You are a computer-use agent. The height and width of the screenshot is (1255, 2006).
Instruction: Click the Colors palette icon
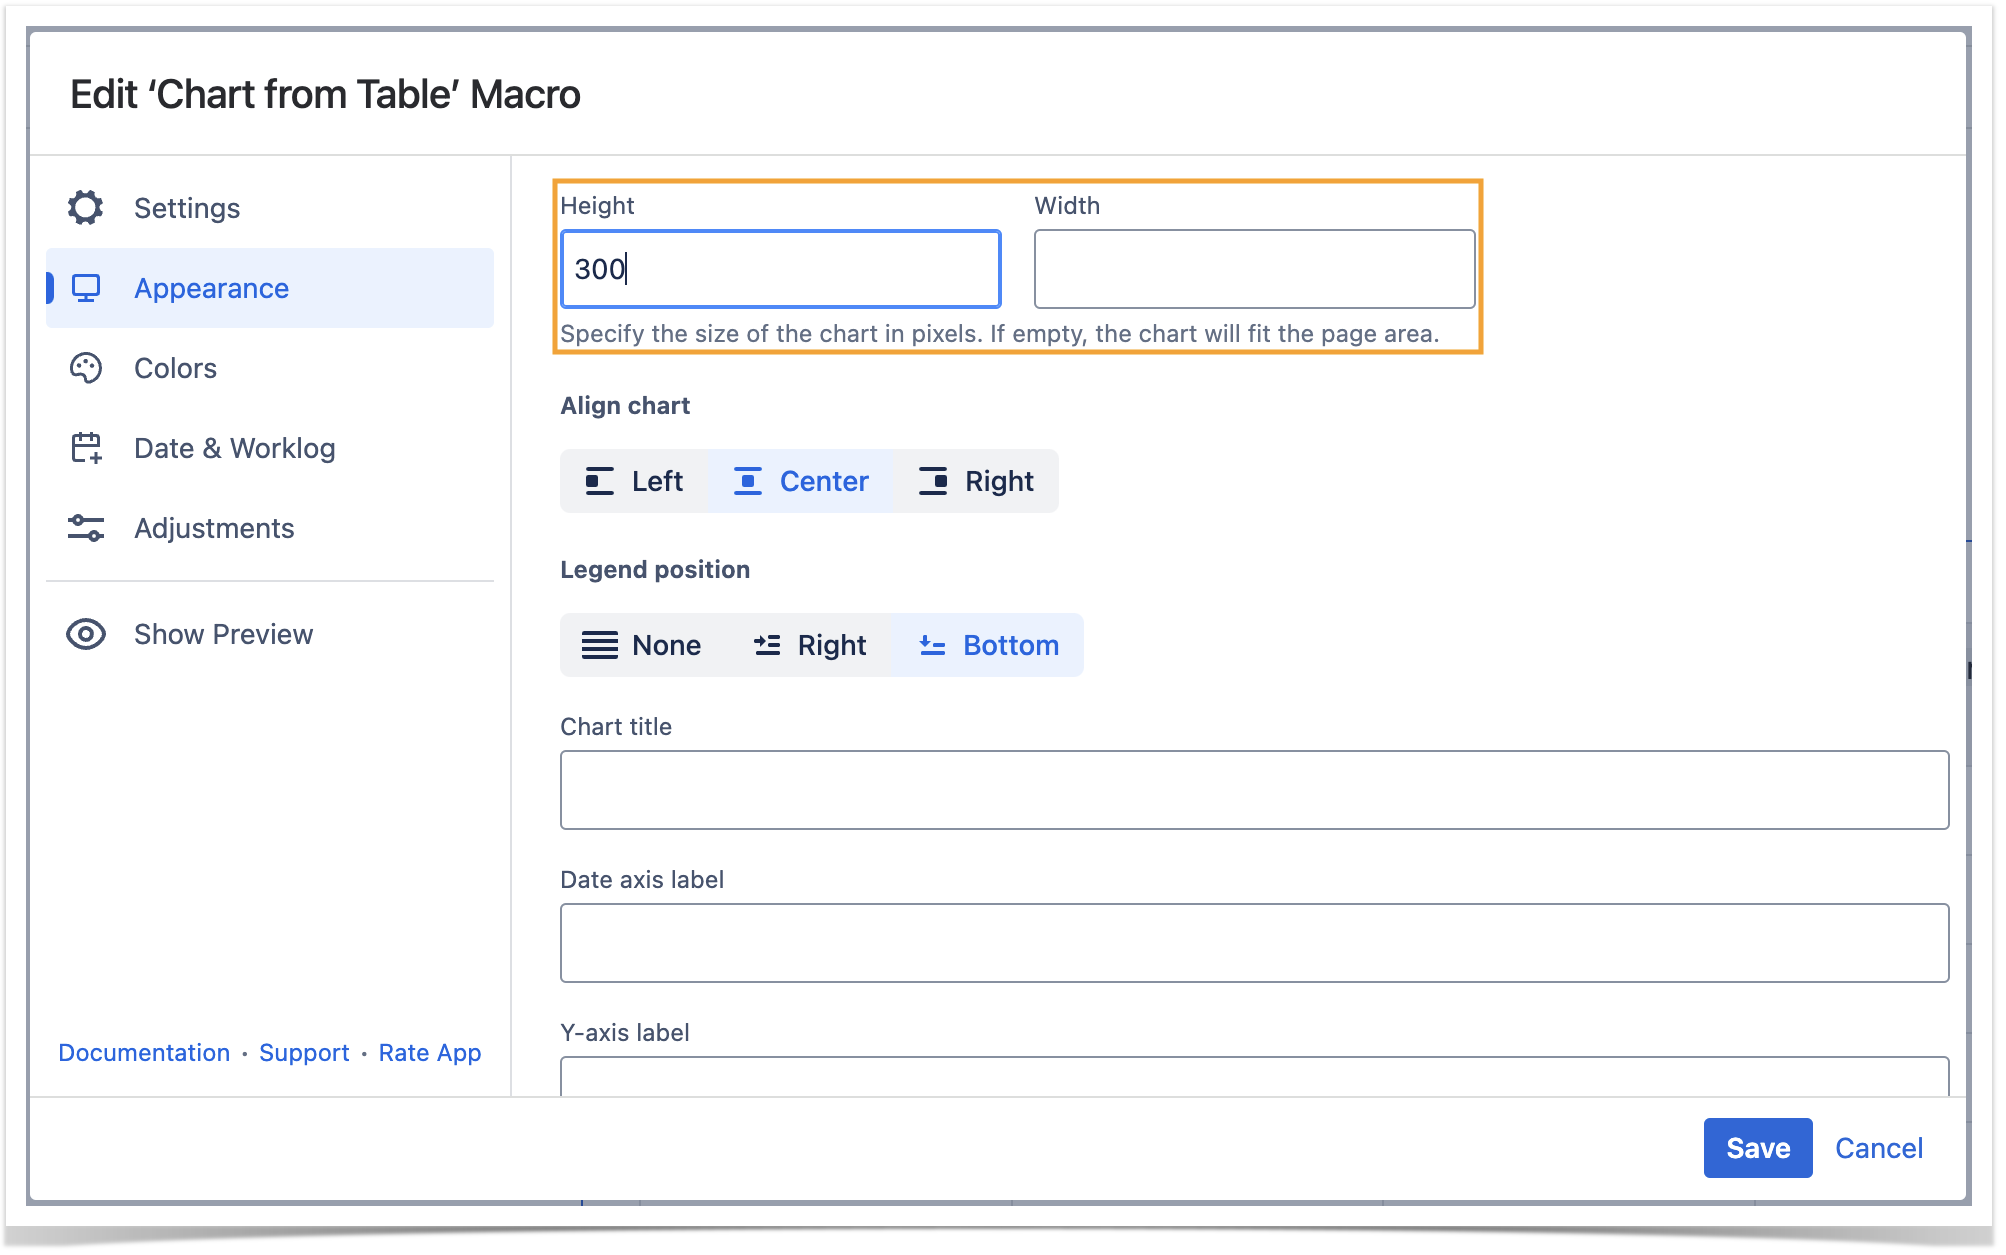point(86,368)
